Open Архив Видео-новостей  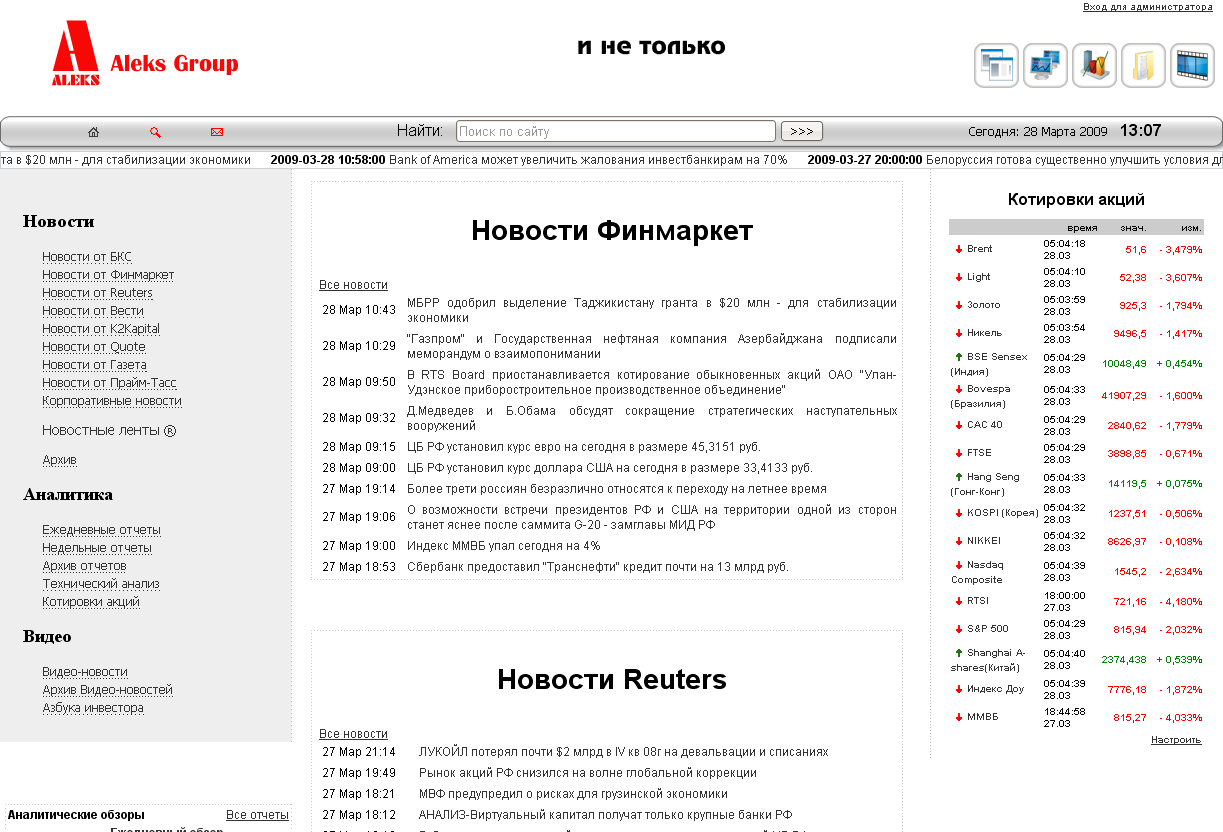(107, 690)
